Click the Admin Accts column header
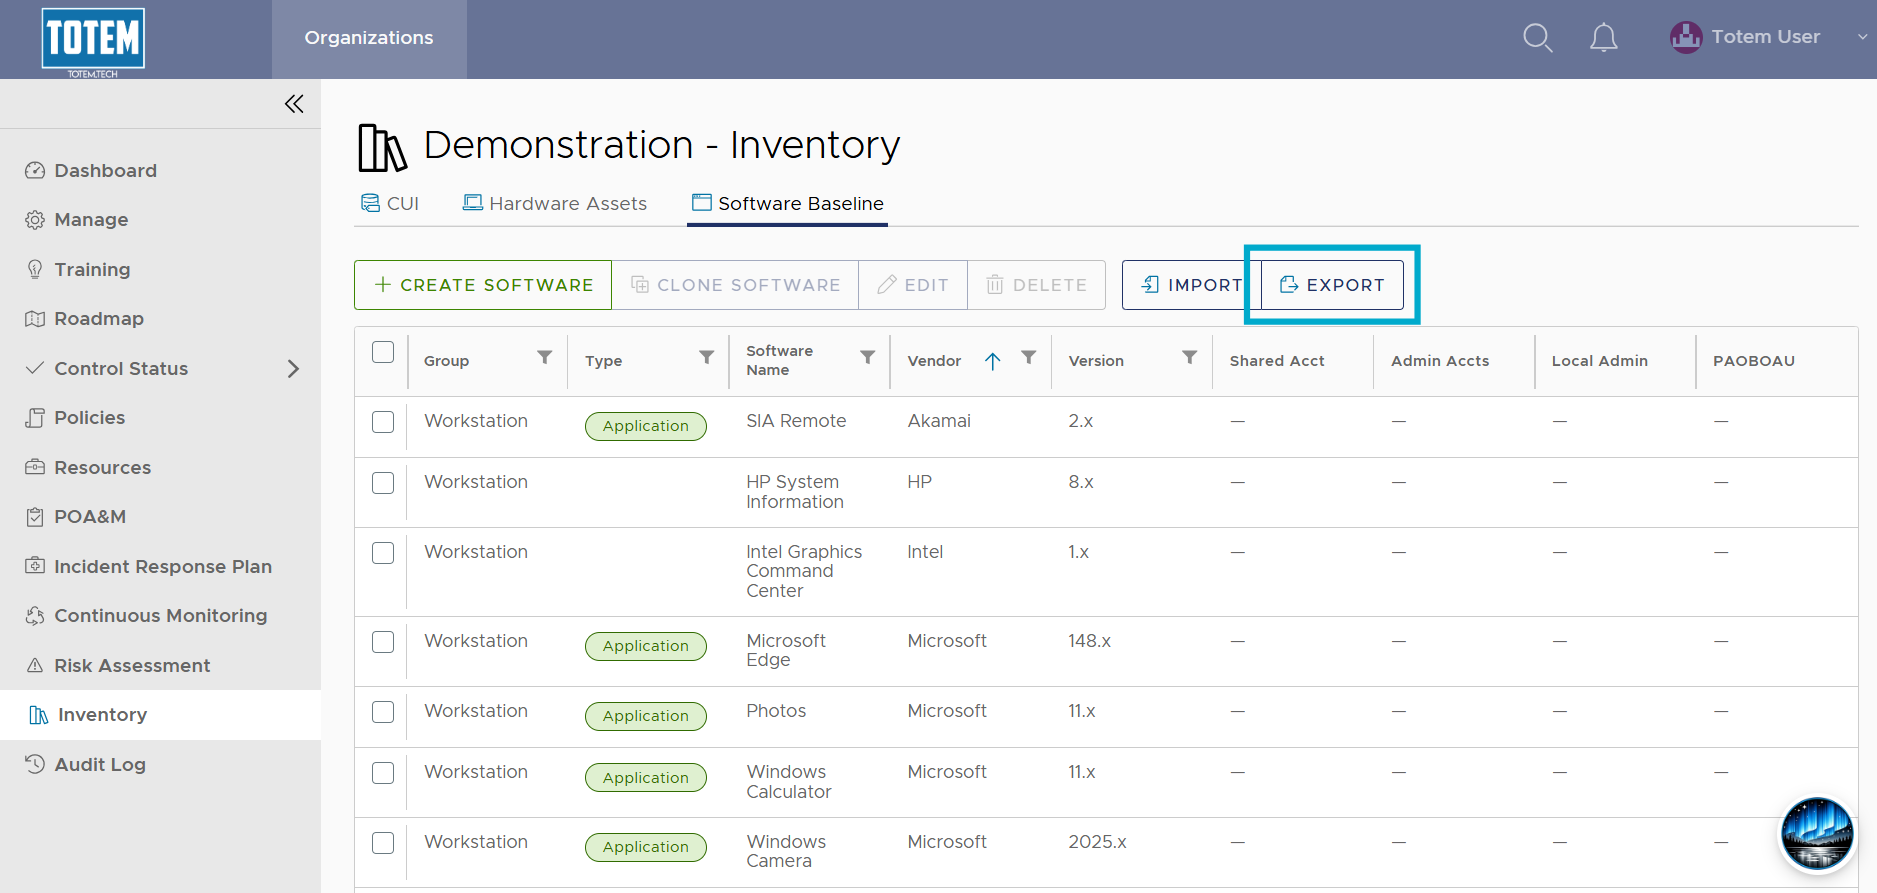This screenshot has width=1877, height=893. coord(1440,361)
